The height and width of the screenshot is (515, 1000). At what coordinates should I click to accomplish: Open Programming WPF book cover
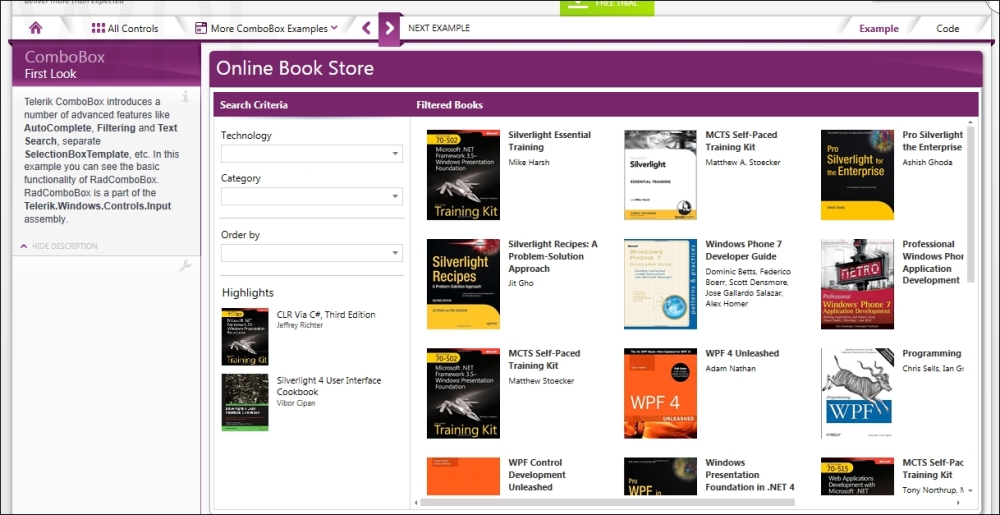coord(857,393)
